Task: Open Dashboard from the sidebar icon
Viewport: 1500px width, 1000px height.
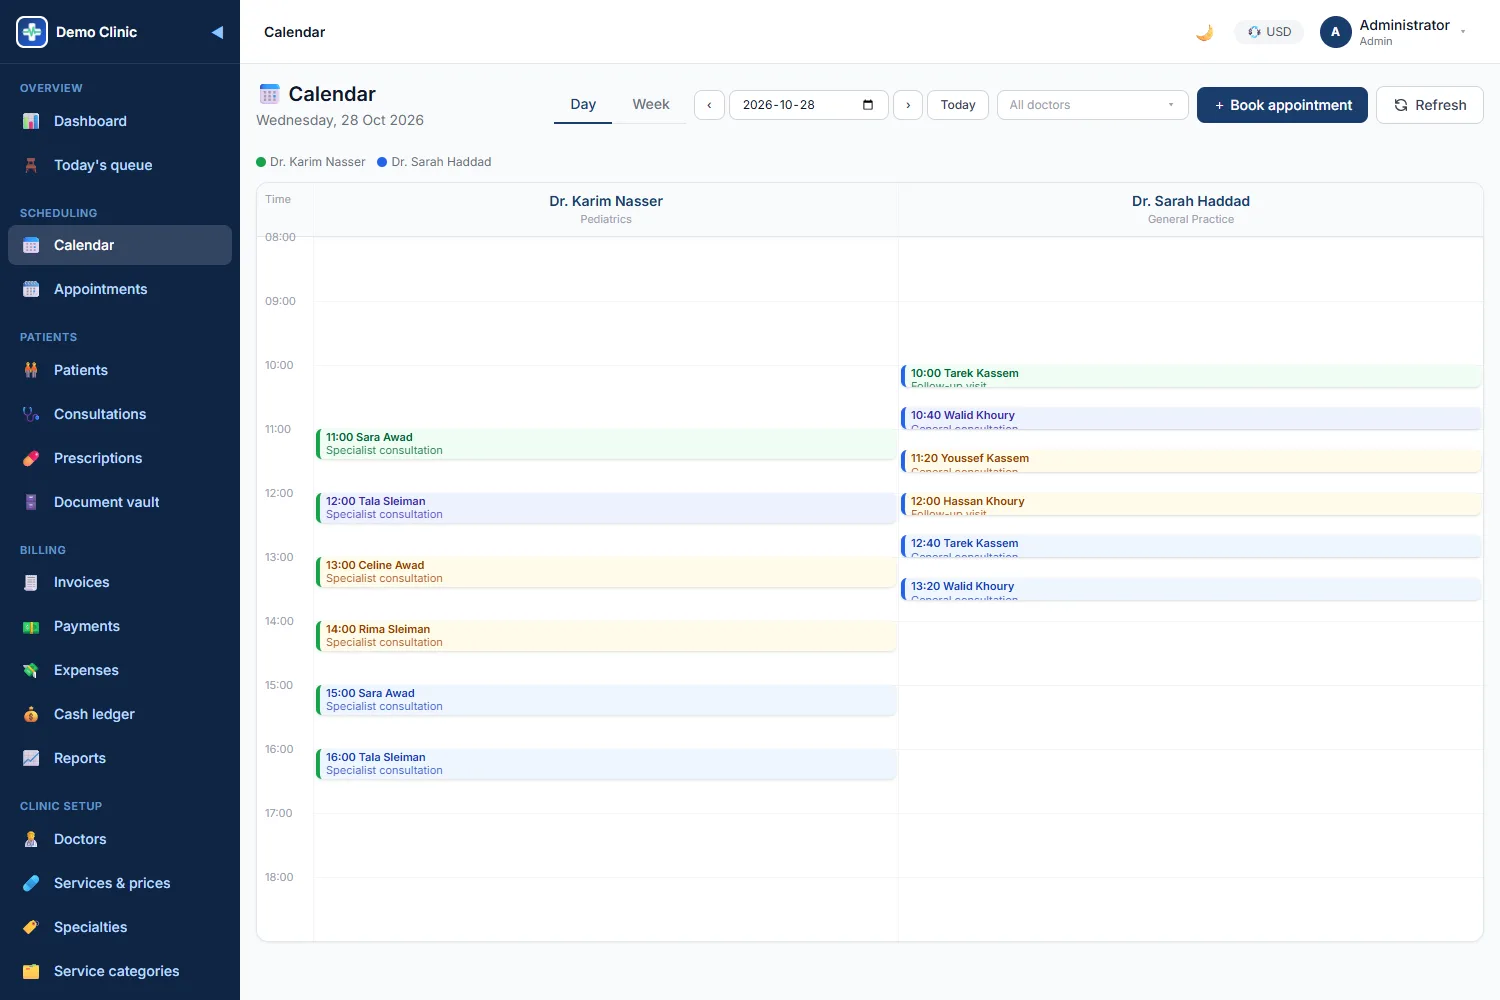Action: pos(31,121)
